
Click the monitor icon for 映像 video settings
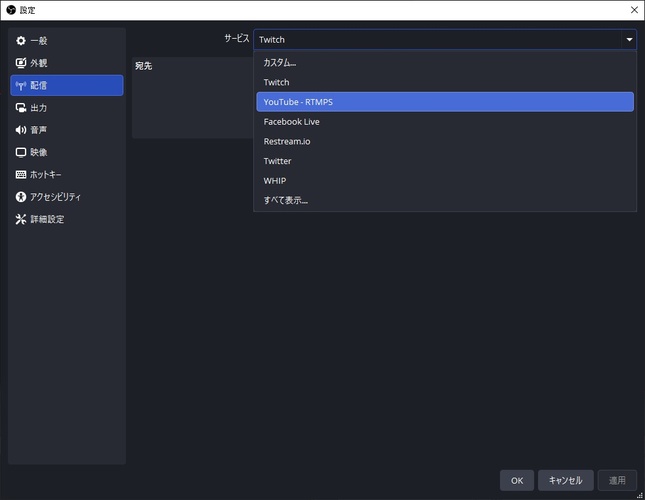click(21, 152)
